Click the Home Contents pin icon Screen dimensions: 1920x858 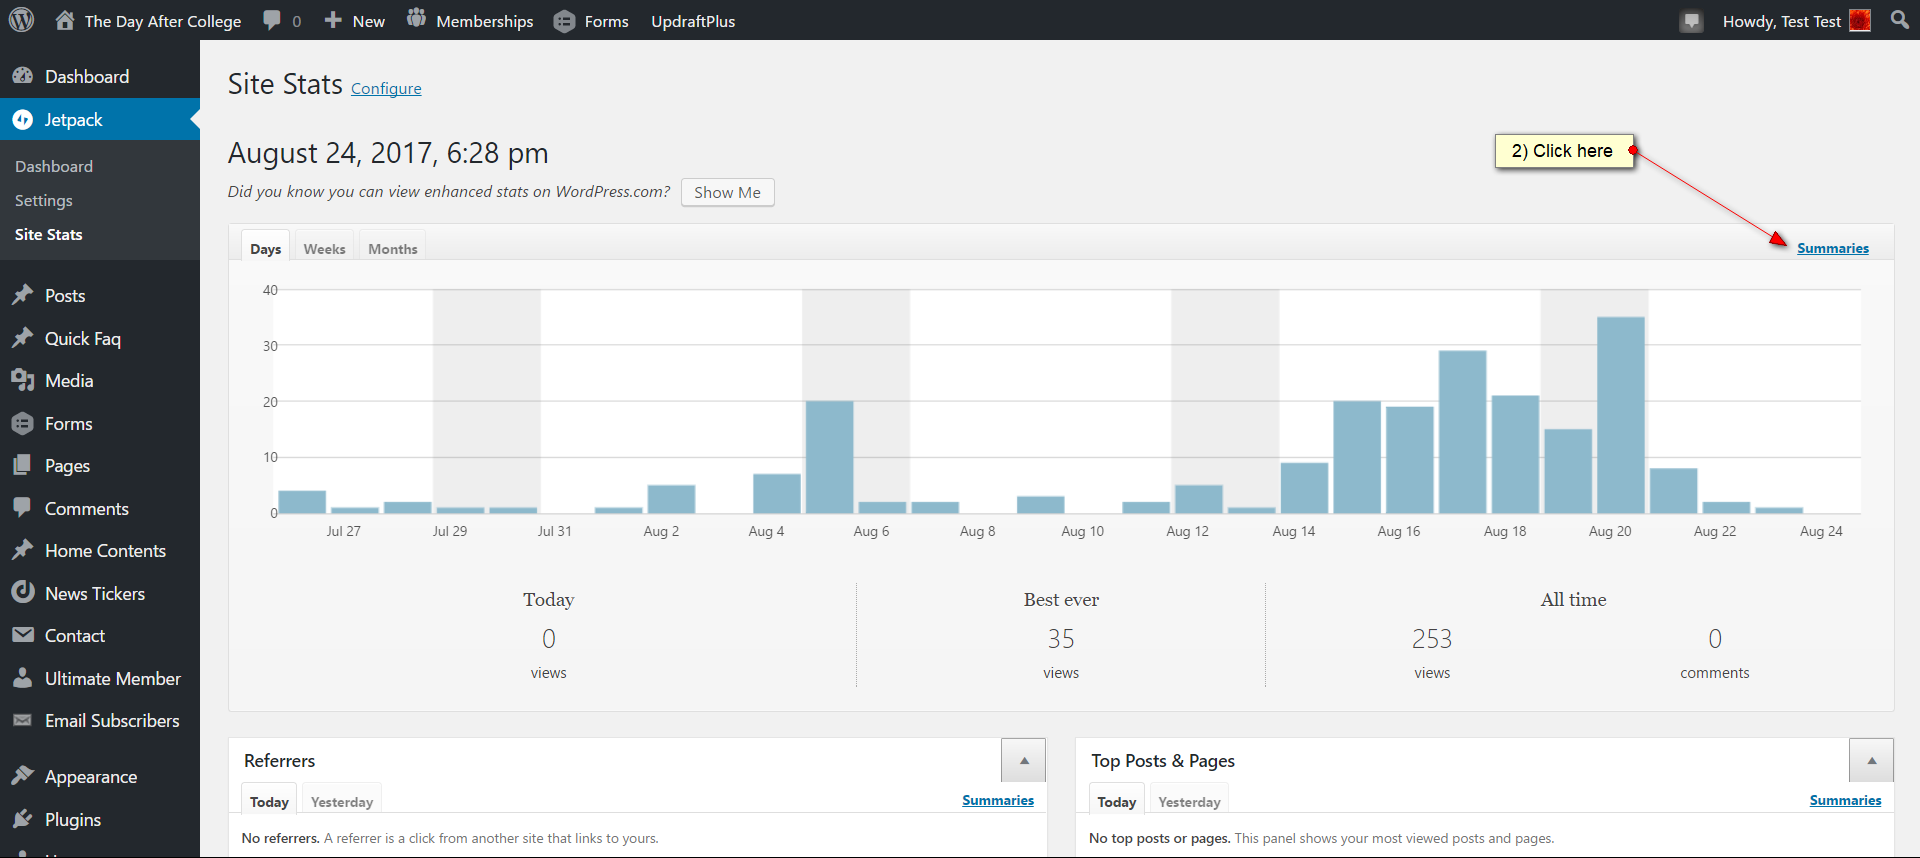23,550
